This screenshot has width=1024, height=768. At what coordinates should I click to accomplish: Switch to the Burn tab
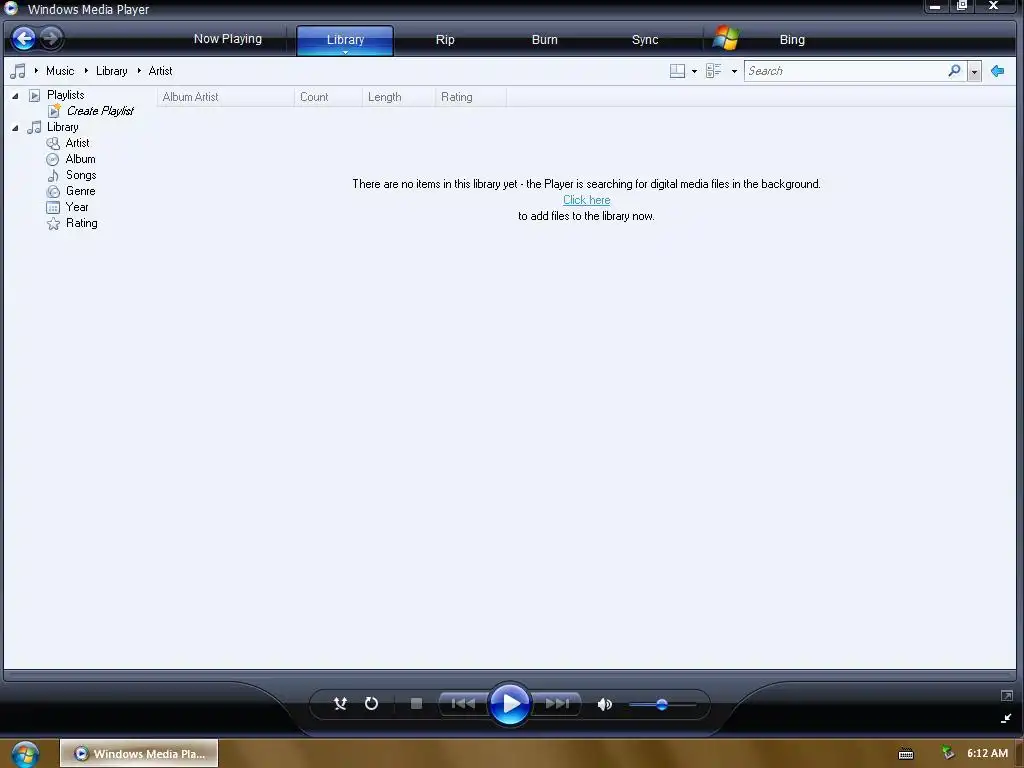(545, 39)
